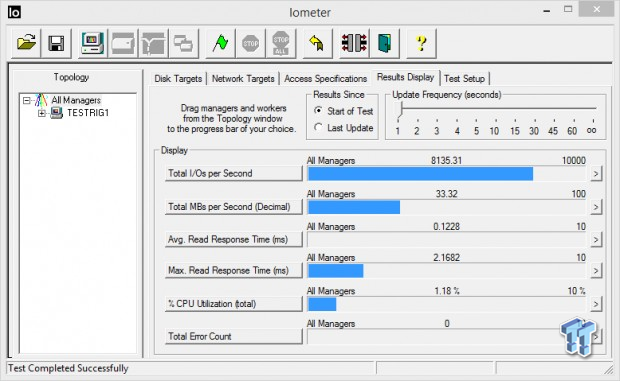Open Test Setup tab

pyautogui.click(x=464, y=79)
